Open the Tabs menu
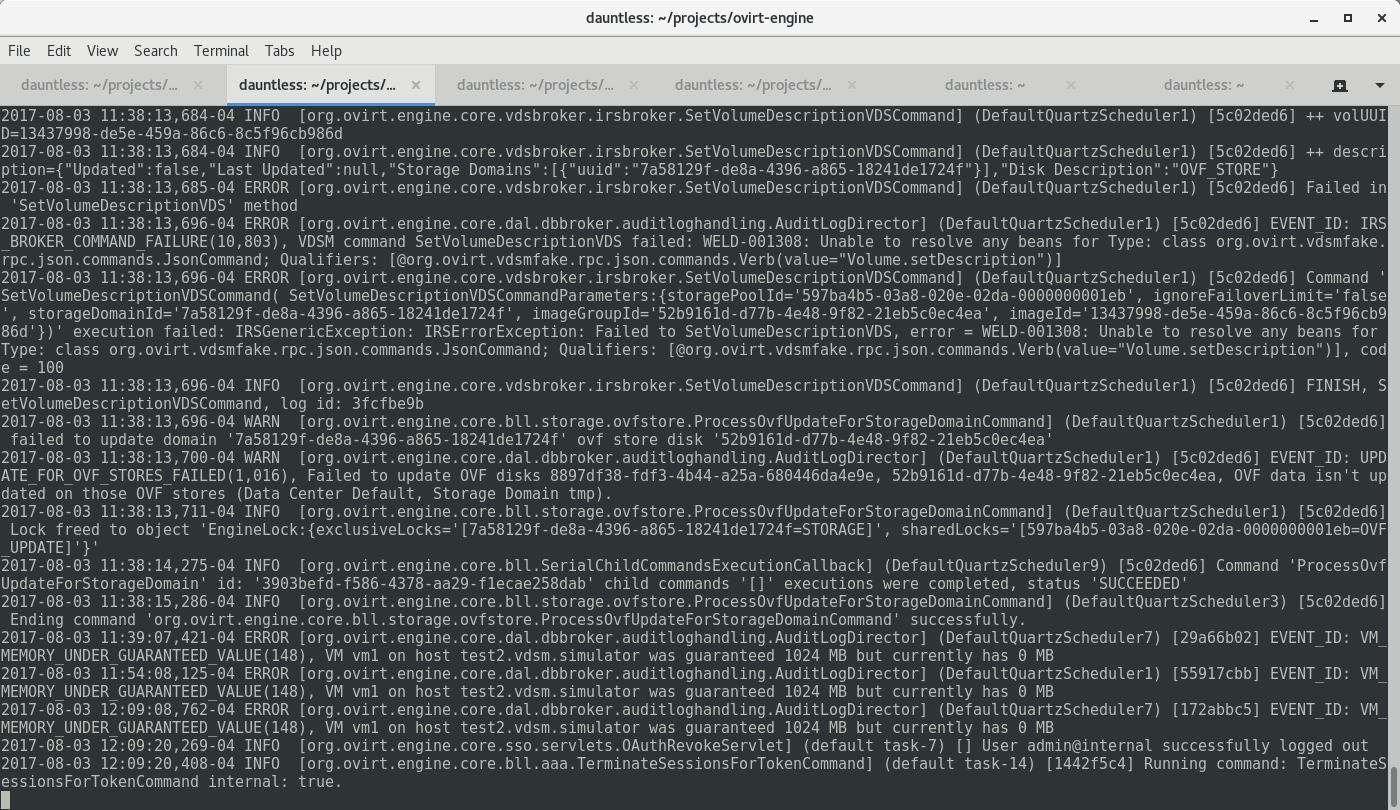This screenshot has width=1400, height=810. (279, 50)
